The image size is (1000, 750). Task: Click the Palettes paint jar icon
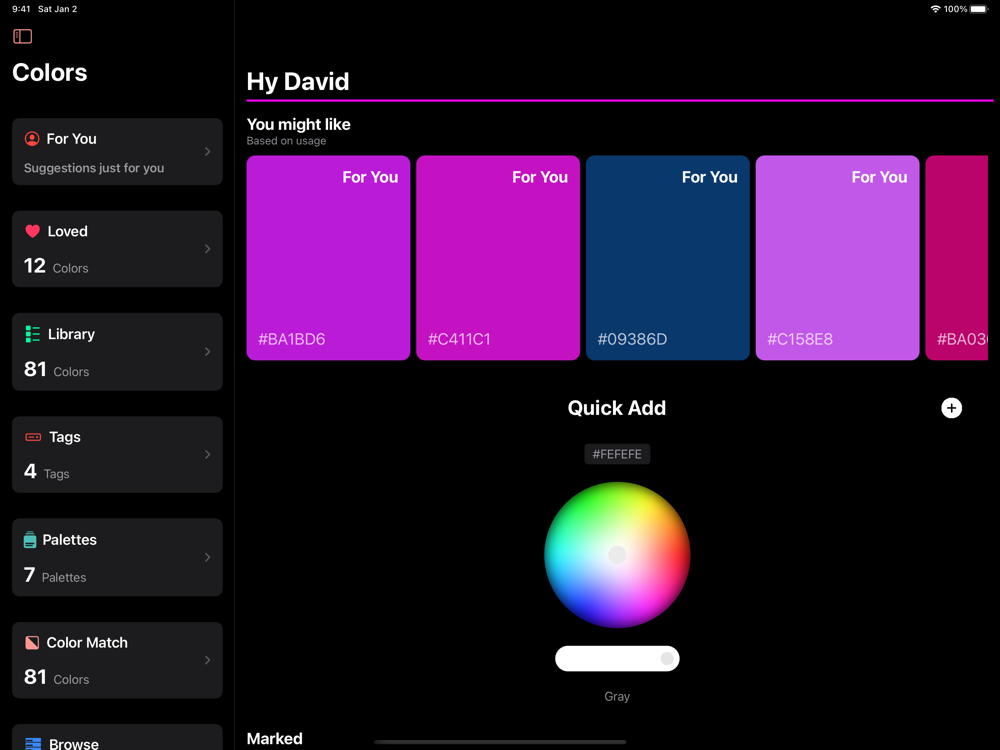pyautogui.click(x=30, y=540)
